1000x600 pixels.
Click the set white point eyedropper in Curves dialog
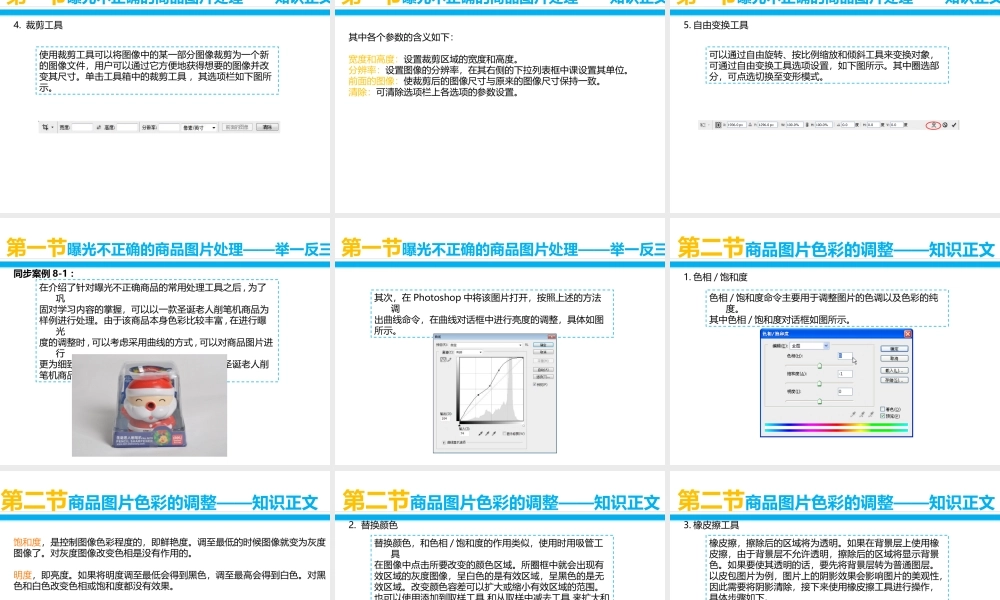tap(494, 433)
